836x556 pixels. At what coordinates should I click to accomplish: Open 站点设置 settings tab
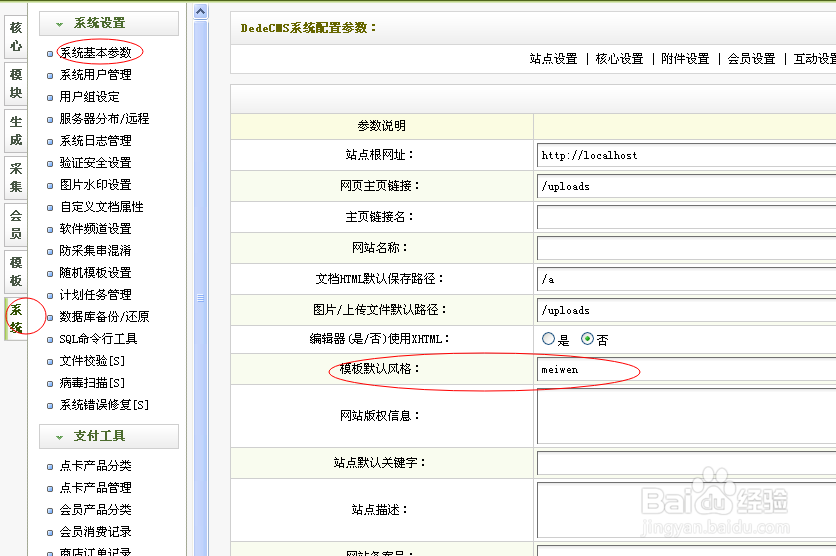(553, 59)
